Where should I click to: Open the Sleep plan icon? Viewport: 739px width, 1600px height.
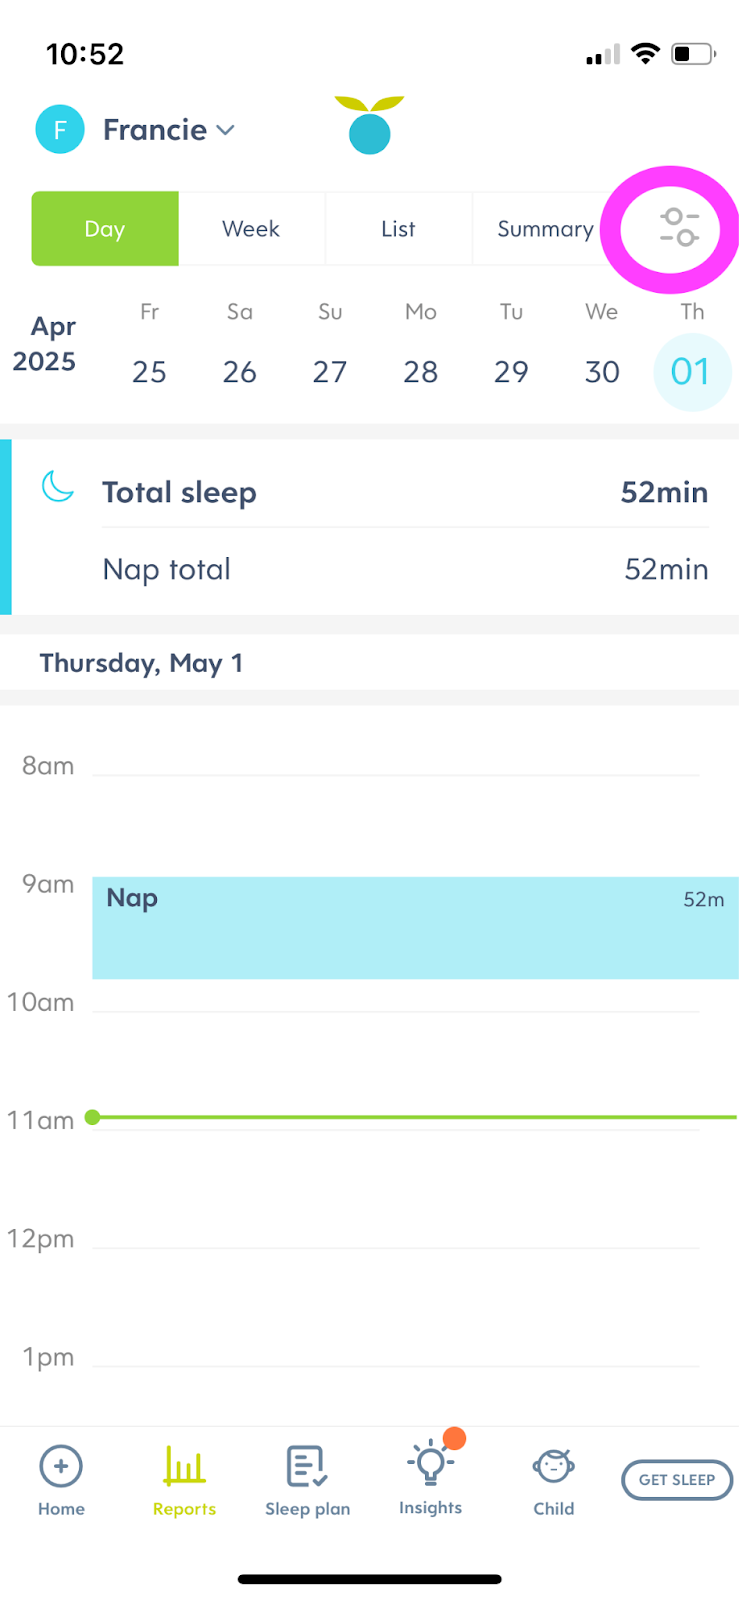pyautogui.click(x=307, y=1467)
